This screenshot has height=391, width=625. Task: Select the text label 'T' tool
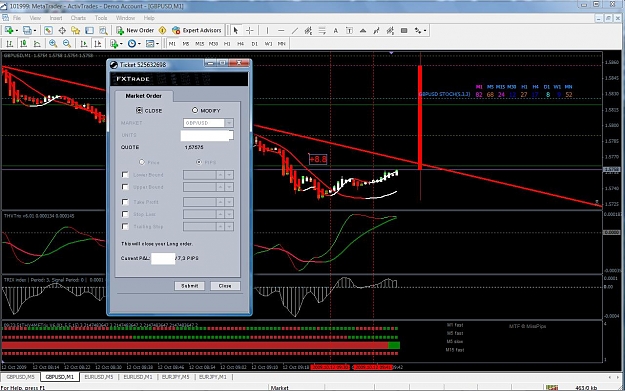[x=349, y=30]
